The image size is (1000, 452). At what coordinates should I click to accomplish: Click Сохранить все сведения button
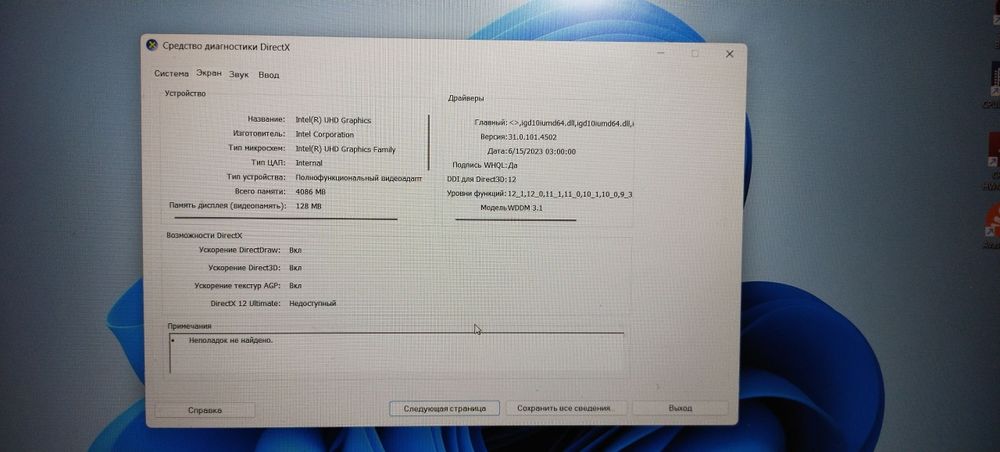click(x=564, y=408)
